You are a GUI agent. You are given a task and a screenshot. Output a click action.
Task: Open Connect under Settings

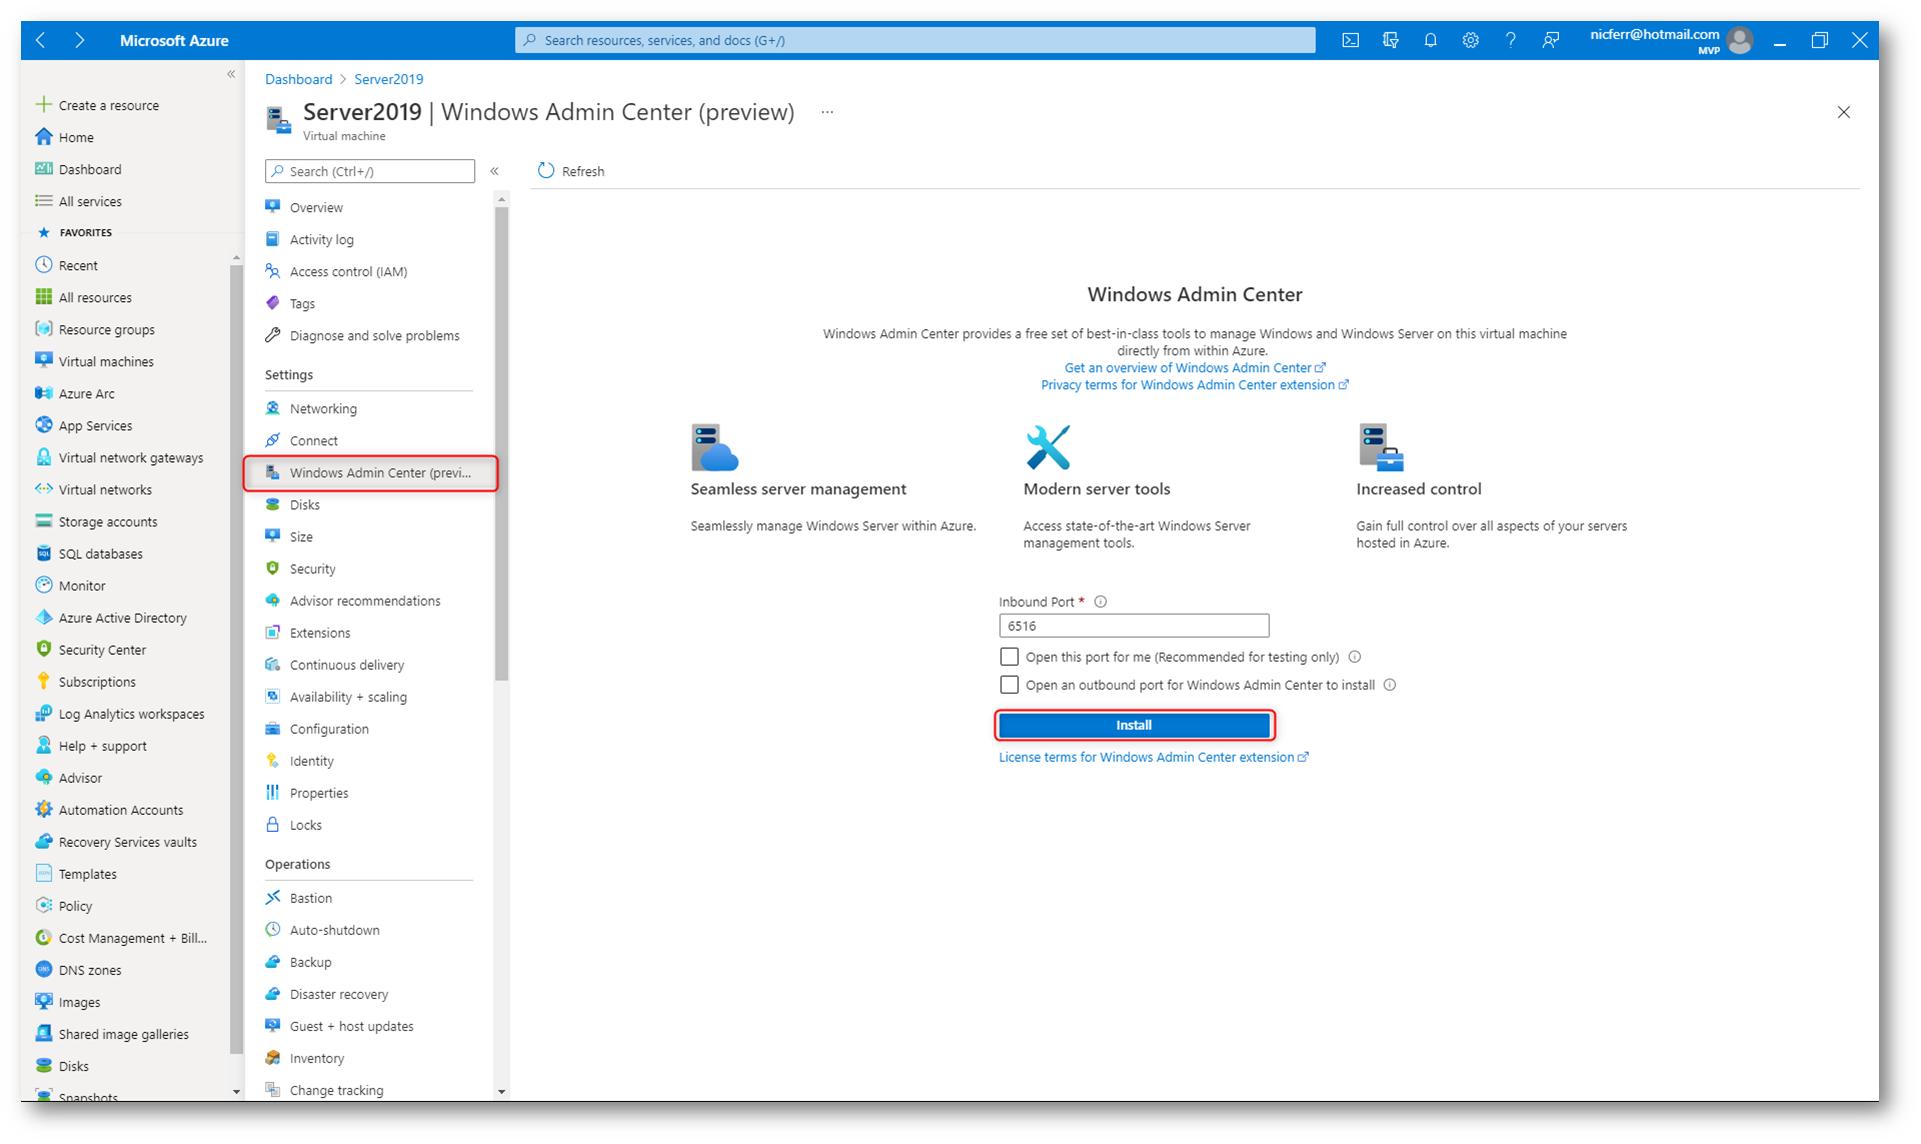tap(313, 440)
